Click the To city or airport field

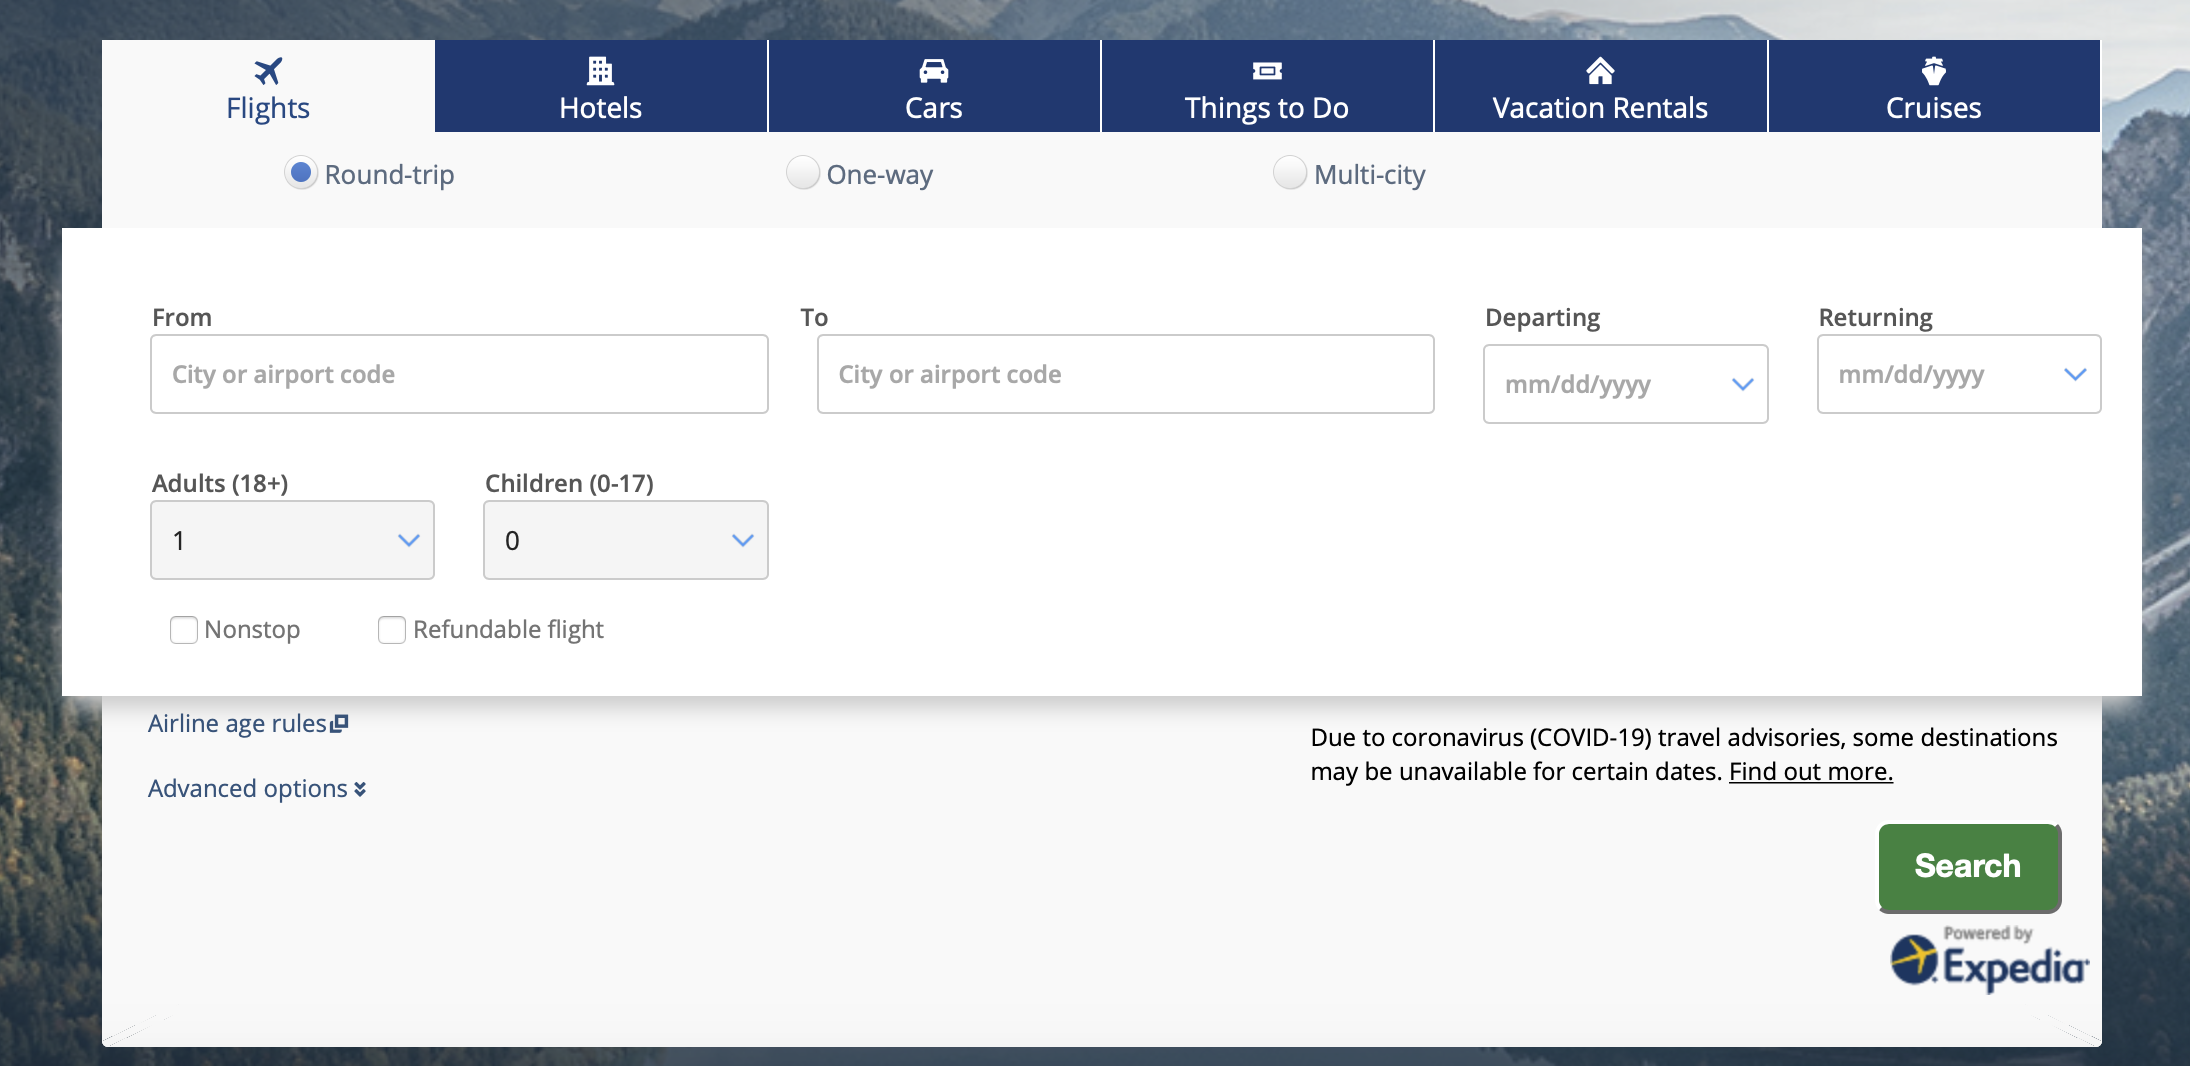[1126, 374]
